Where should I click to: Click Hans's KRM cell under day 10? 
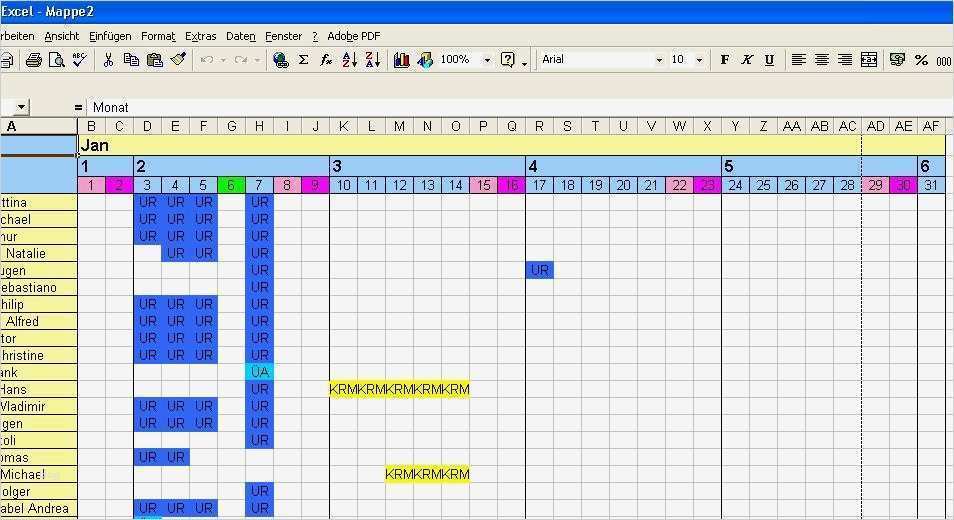pos(343,389)
